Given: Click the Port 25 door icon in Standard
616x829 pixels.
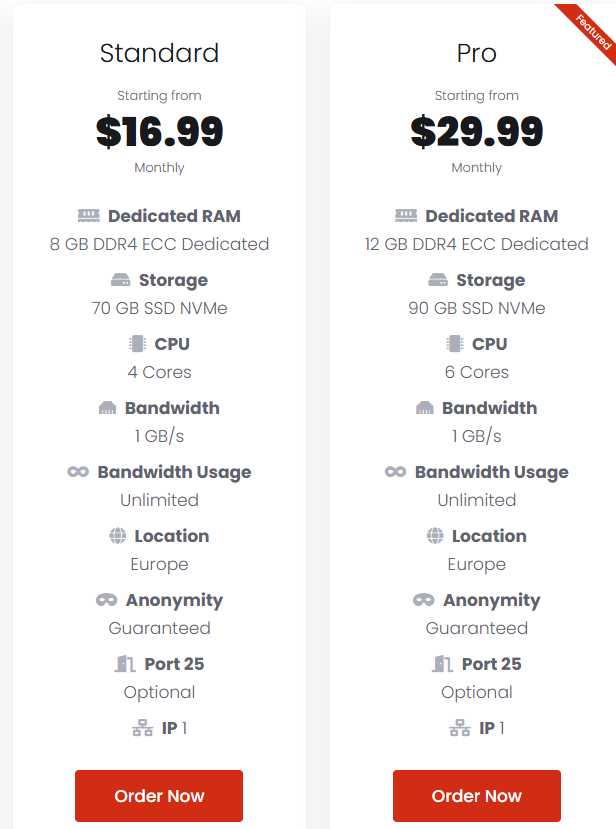Looking at the screenshot, I should pyautogui.click(x=125, y=664).
